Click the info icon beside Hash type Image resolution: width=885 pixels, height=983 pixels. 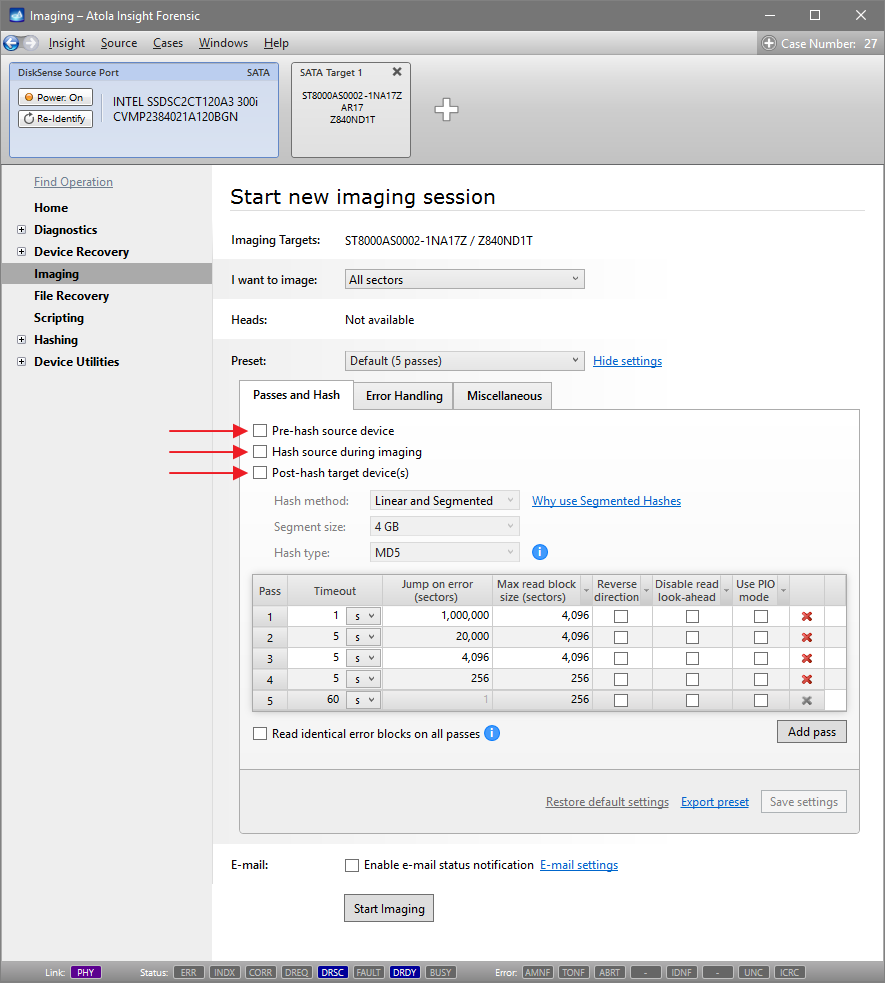coord(538,551)
